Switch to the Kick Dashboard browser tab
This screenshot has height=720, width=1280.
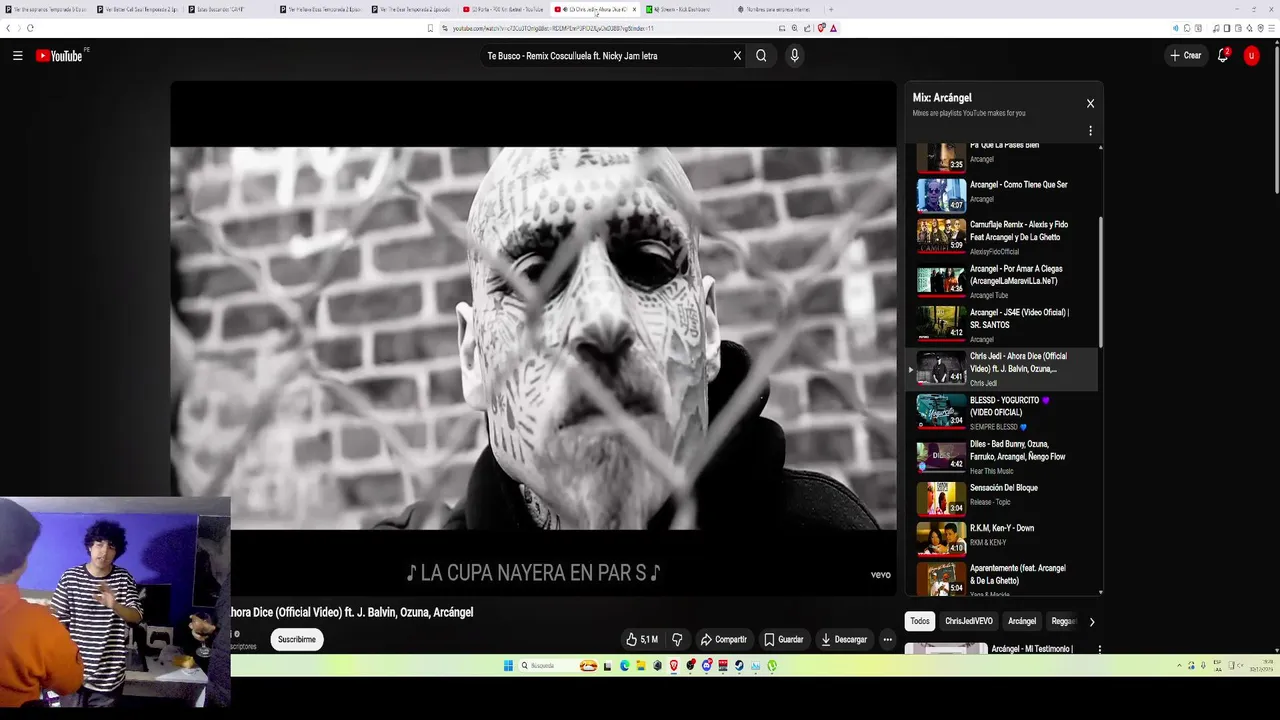(x=684, y=9)
